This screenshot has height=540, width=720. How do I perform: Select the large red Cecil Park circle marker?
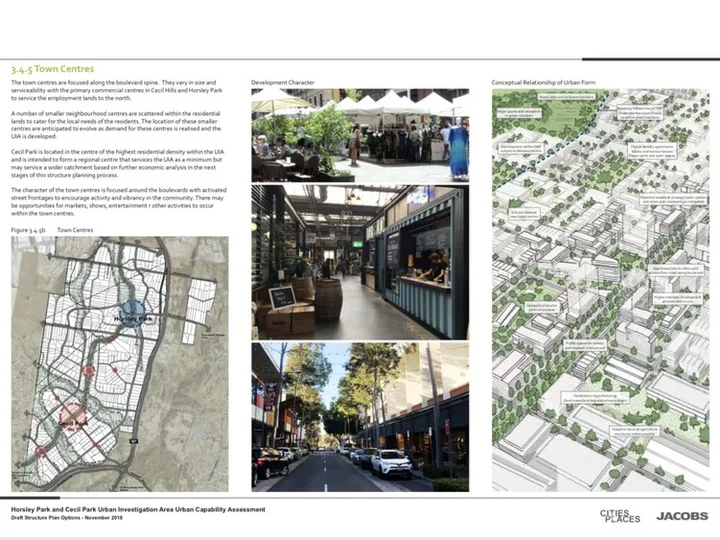(73, 417)
